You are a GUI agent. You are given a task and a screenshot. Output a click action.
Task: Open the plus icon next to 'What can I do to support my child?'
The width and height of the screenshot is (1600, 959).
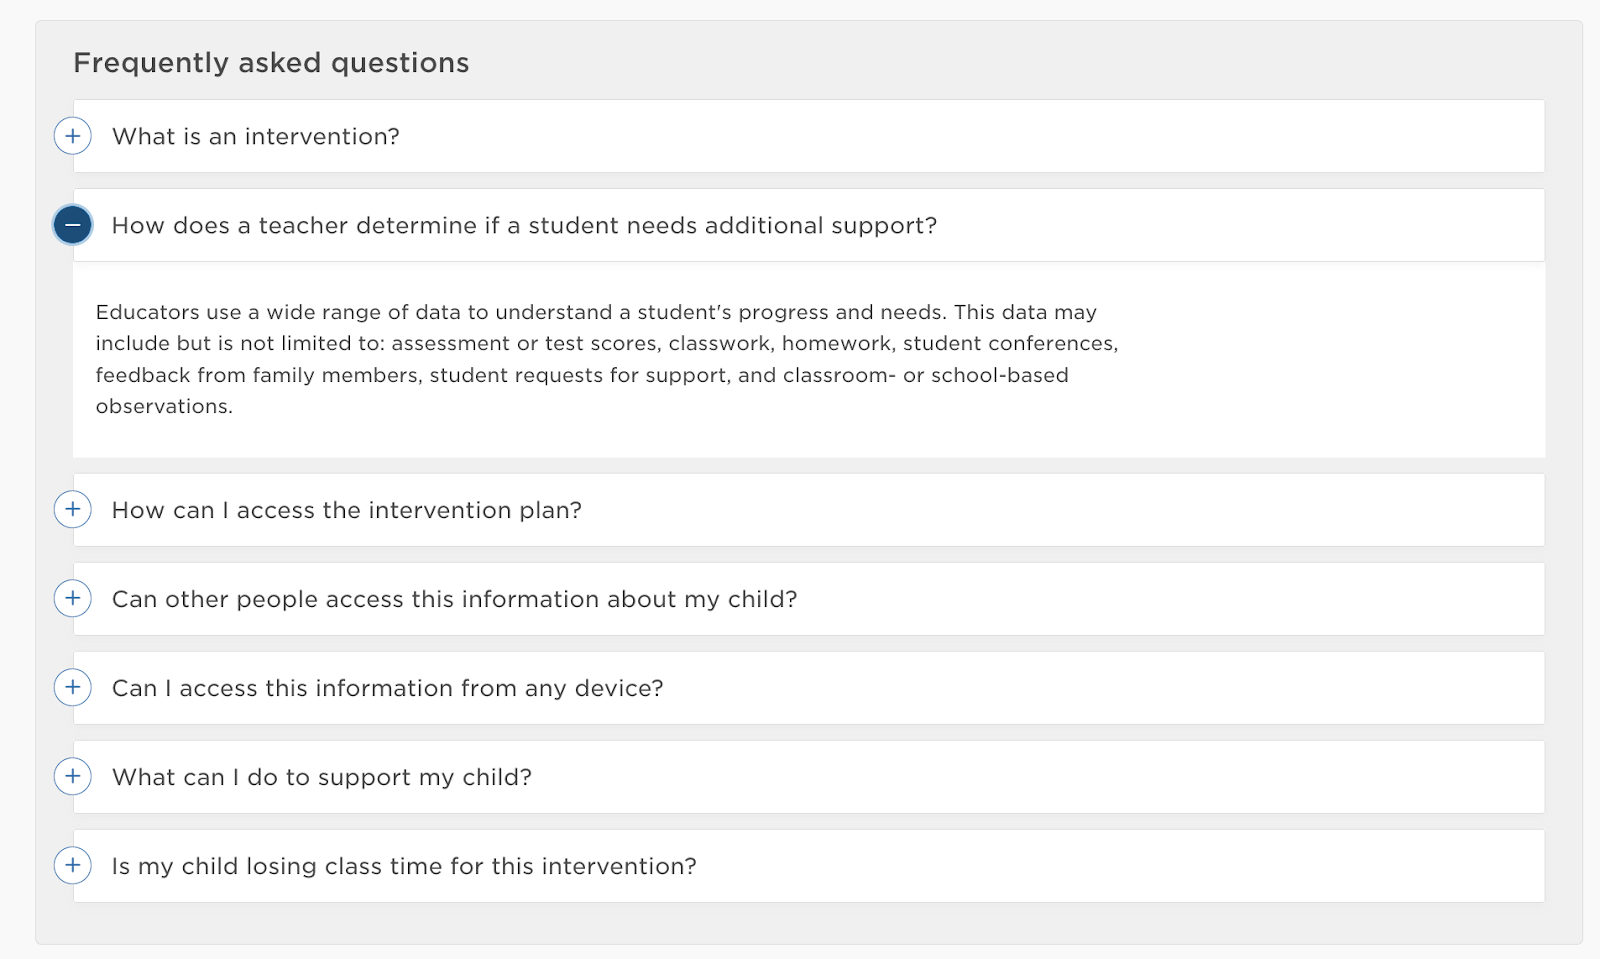[x=73, y=776]
